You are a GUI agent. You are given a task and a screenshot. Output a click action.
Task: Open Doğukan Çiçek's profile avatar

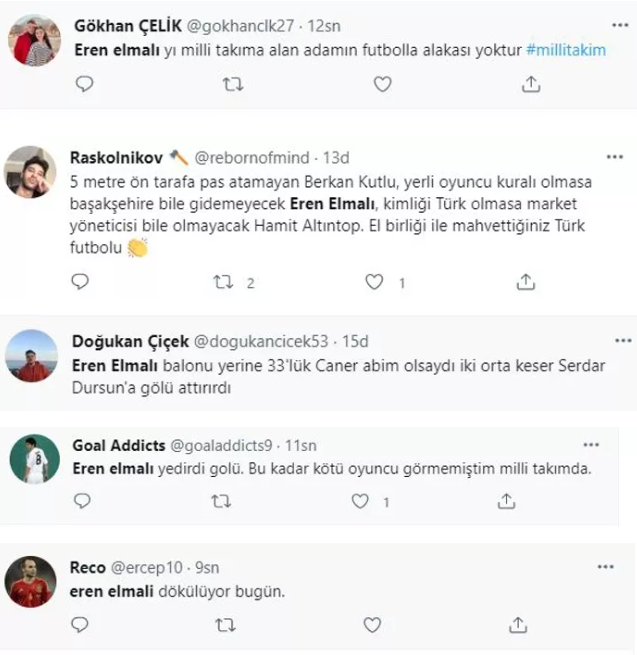click(32, 357)
